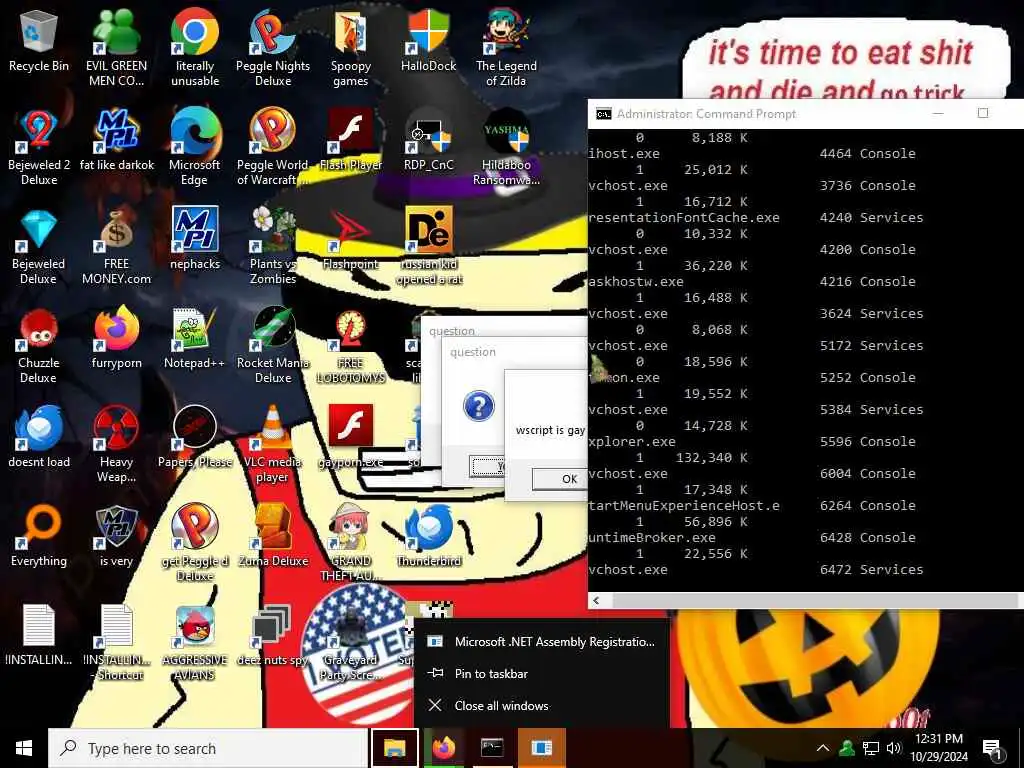
Task: Open the Everything search shortcut
Action: tap(39, 536)
